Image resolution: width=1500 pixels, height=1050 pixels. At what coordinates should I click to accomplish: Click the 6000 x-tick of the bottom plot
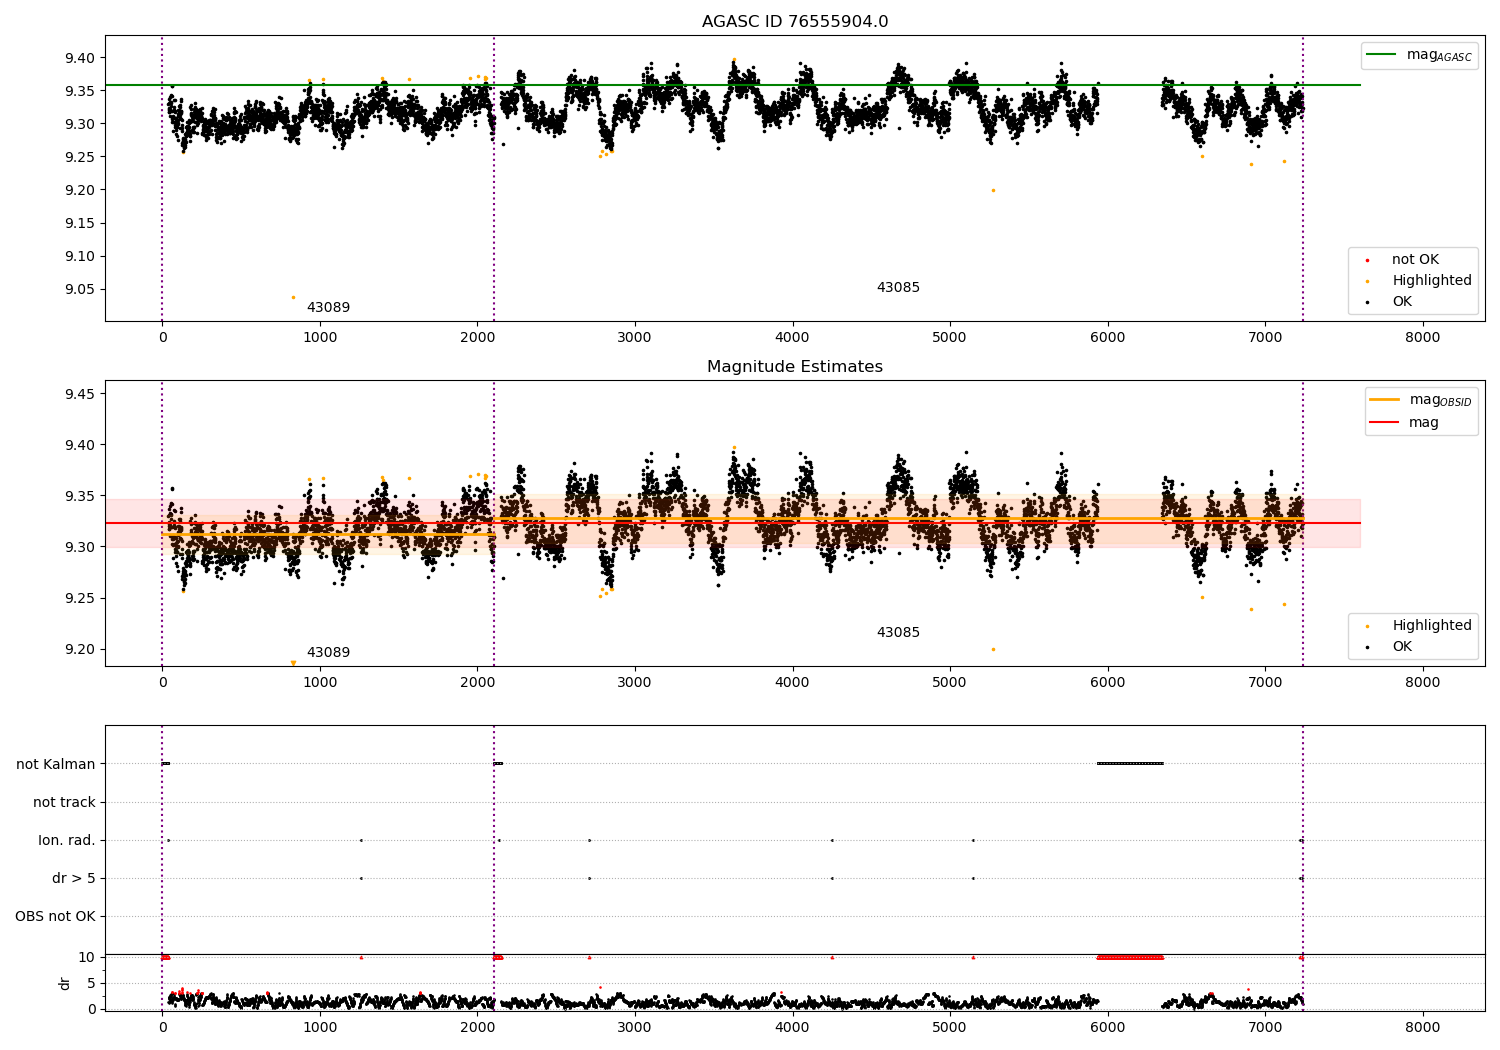point(1108,1027)
